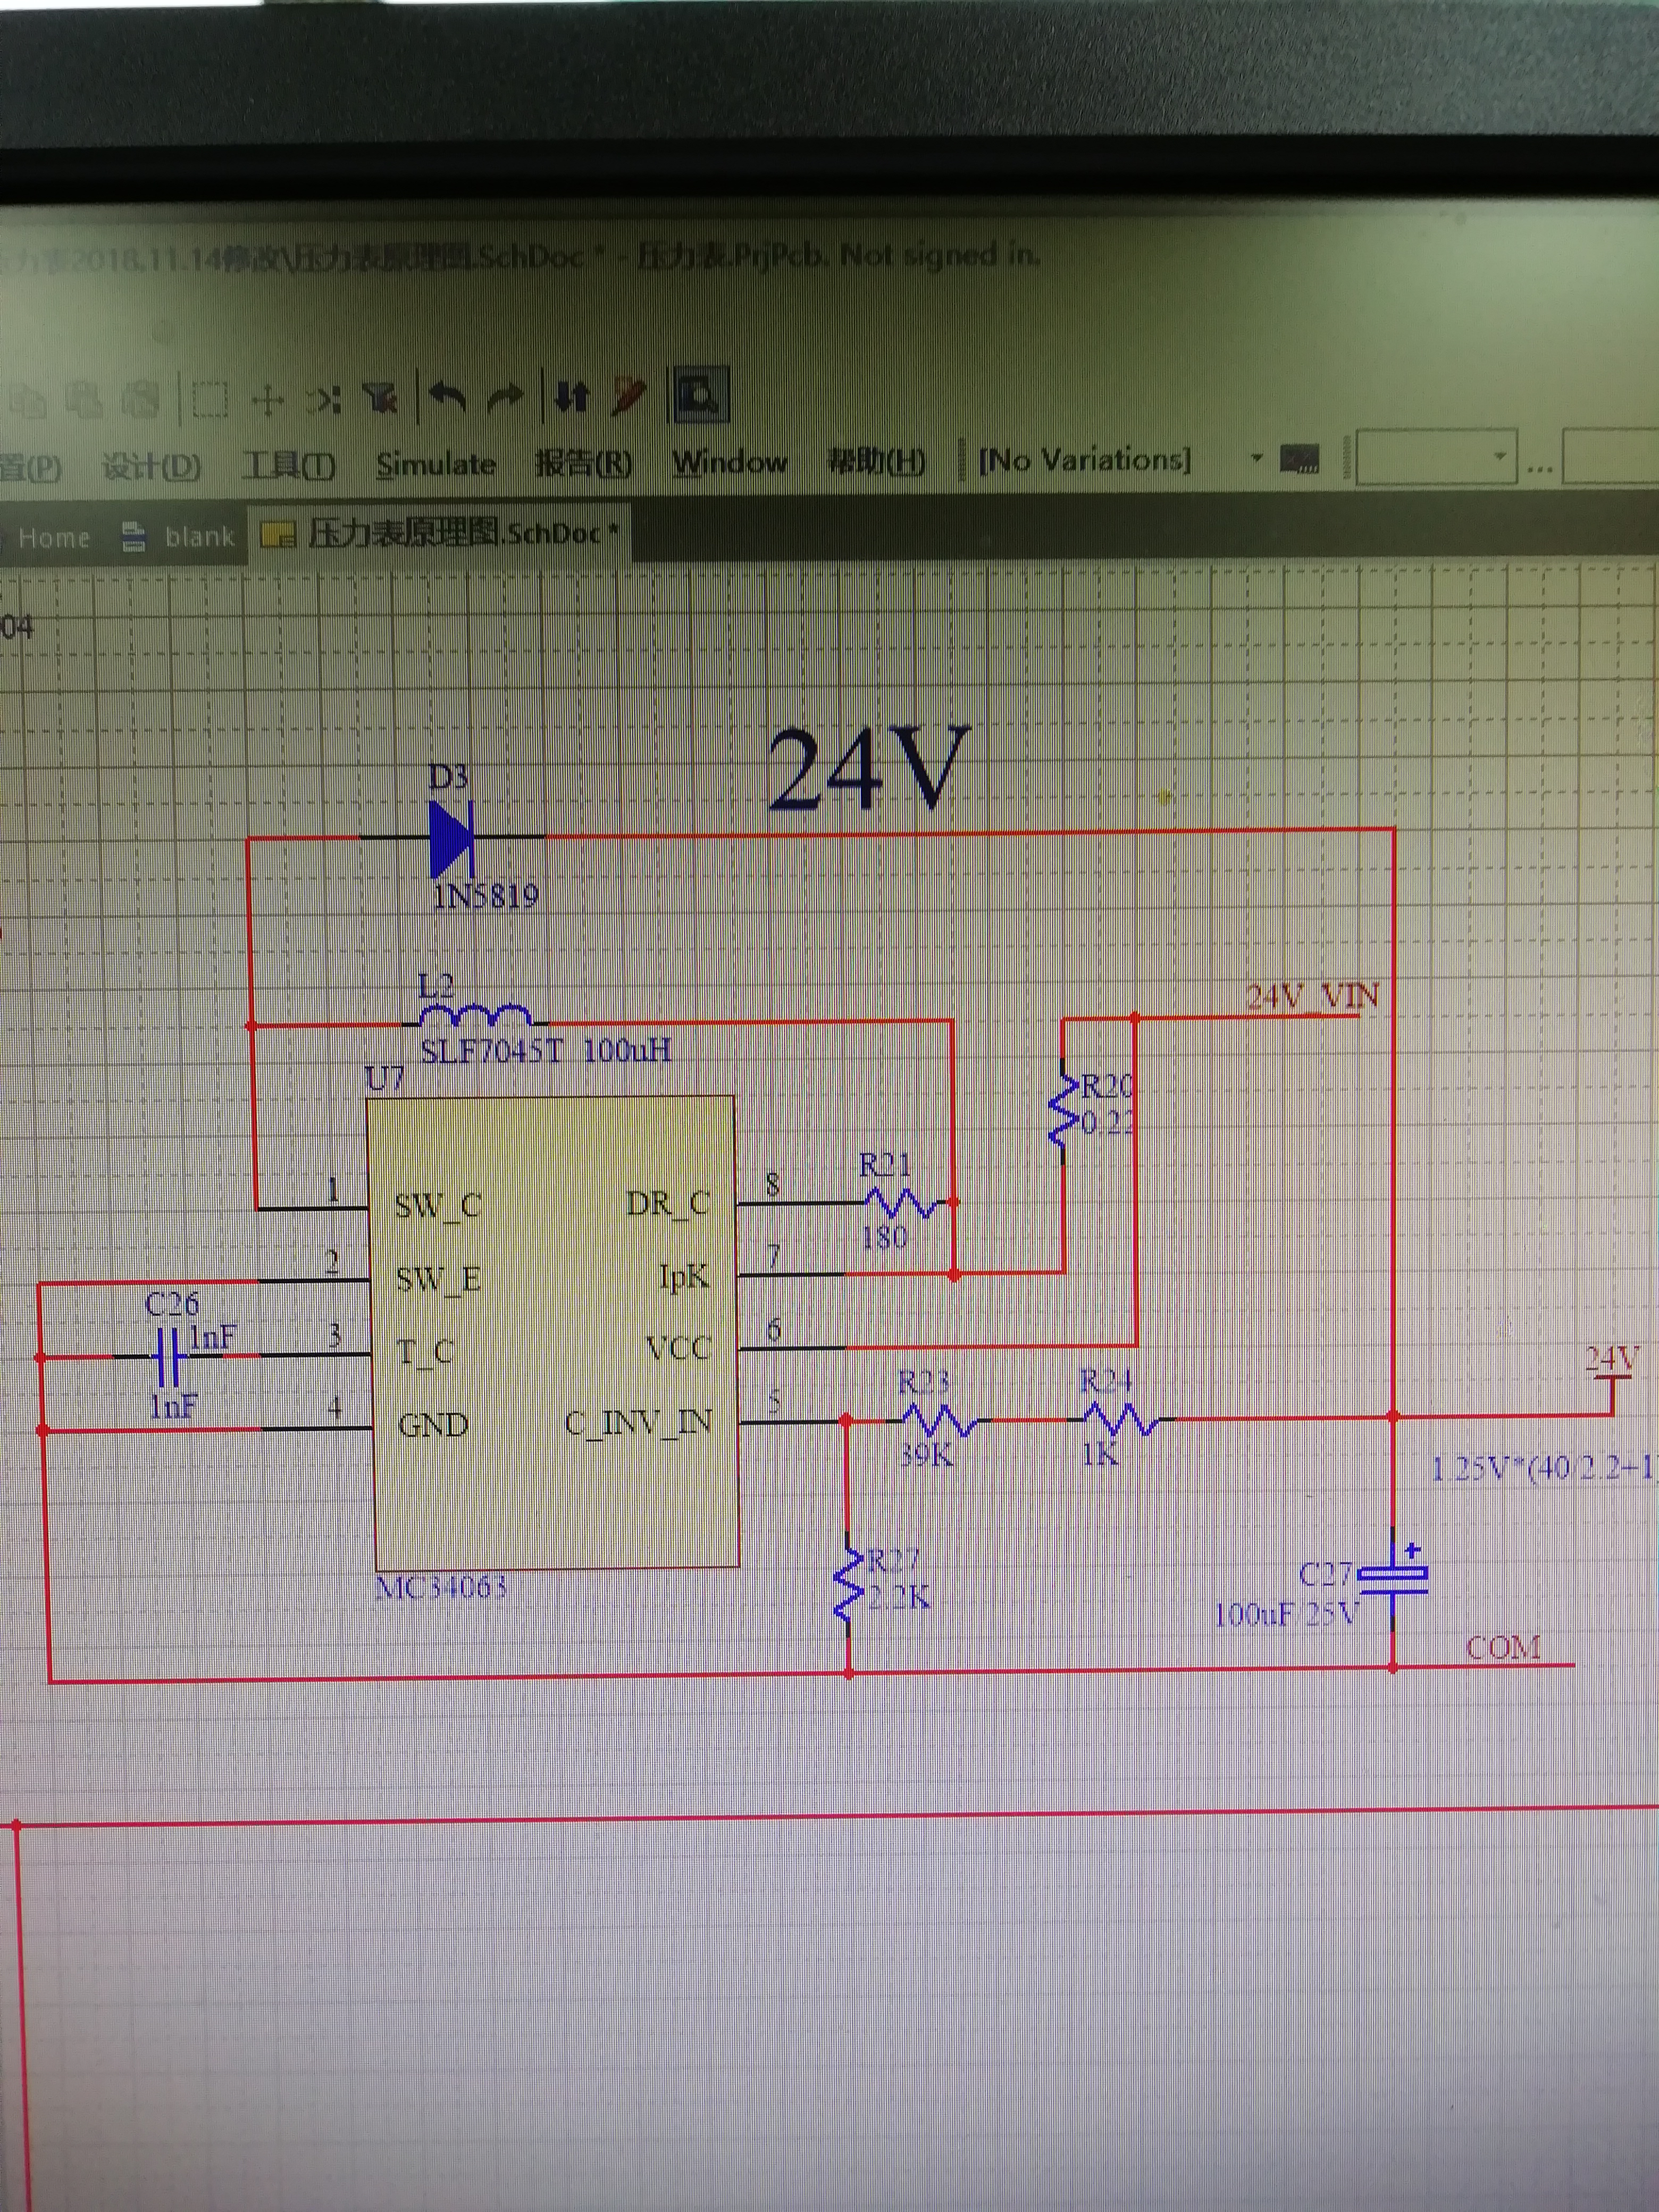Open the 报告(R) menu
This screenshot has height=2212, width=1659.
pyautogui.click(x=583, y=463)
